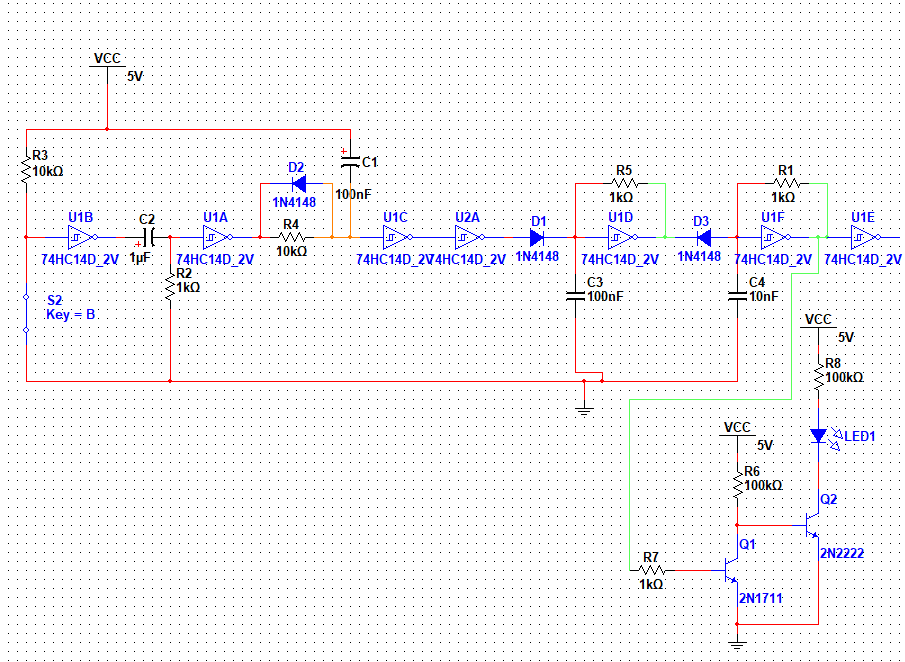
Task: Select the U1E inverter gate symbol
Action: [865, 237]
